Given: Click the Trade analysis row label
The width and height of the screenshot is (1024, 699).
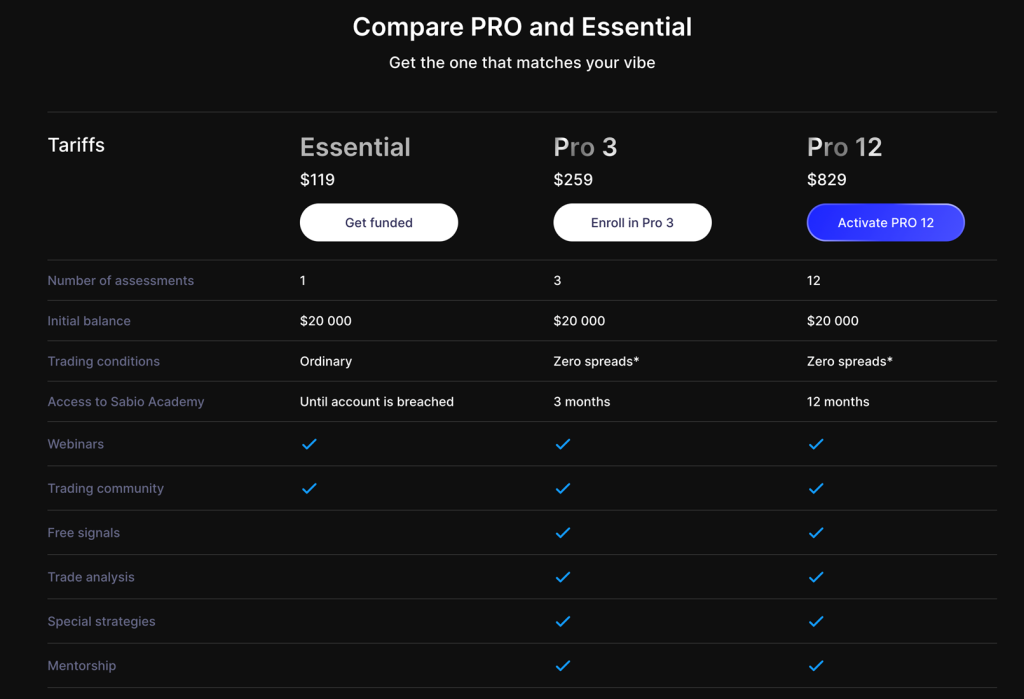Looking at the screenshot, I should (91, 577).
